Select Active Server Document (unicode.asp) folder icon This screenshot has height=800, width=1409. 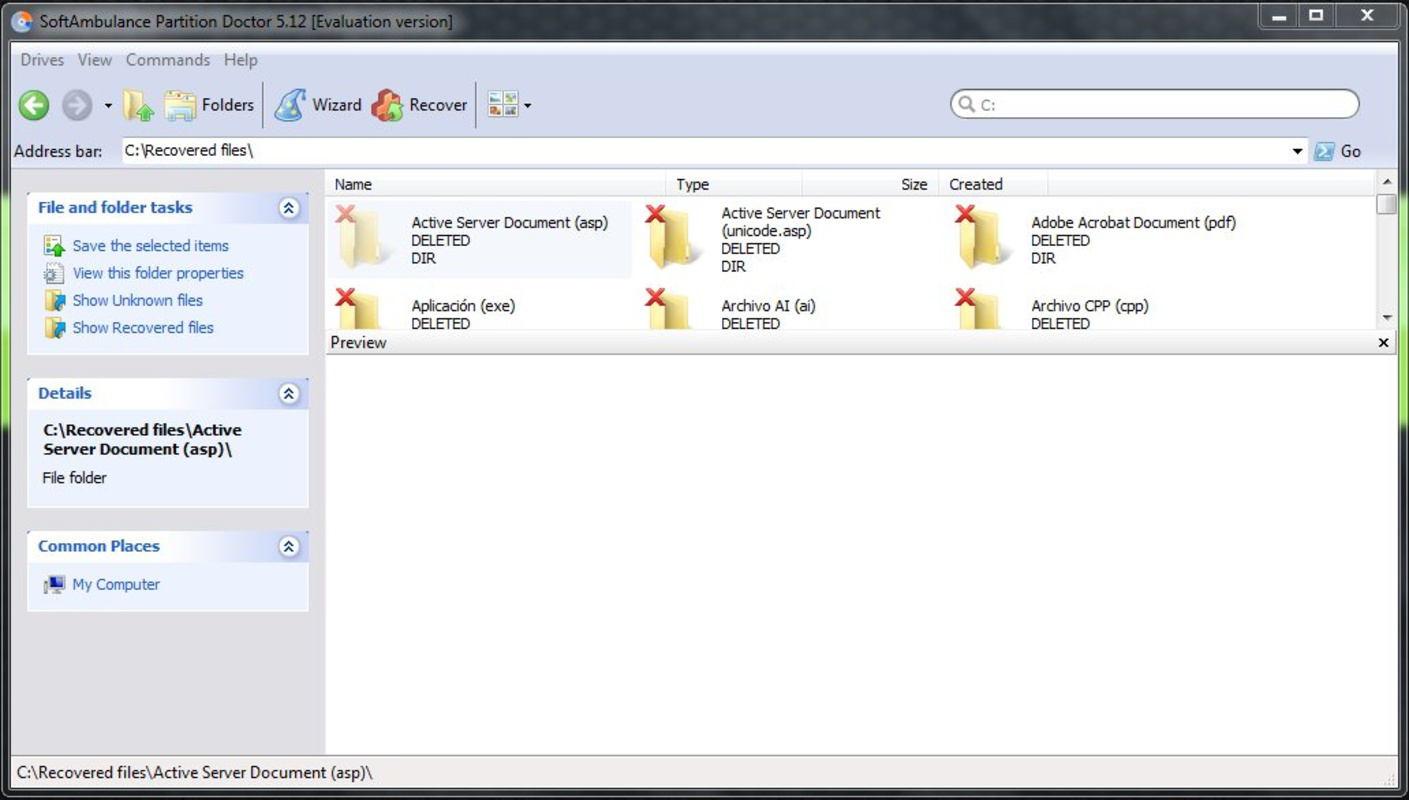672,239
